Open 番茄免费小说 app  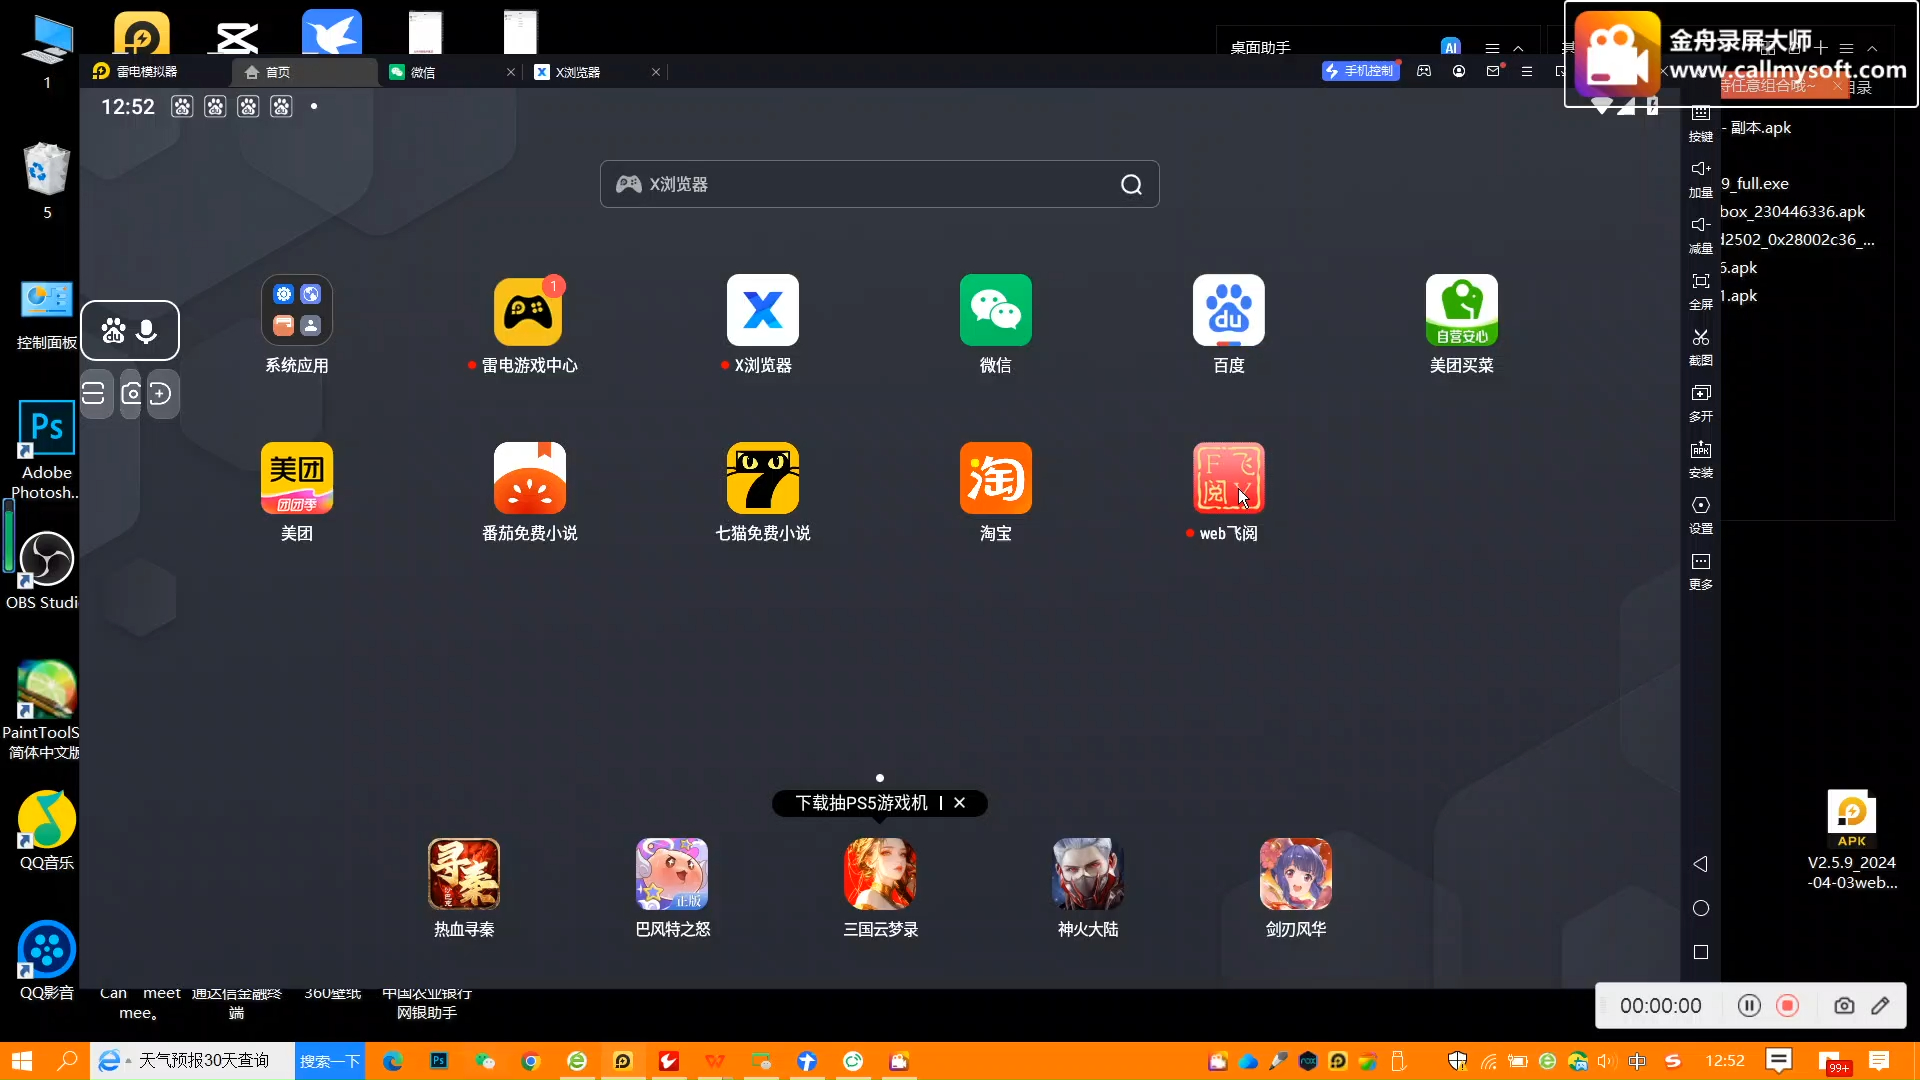click(529, 478)
